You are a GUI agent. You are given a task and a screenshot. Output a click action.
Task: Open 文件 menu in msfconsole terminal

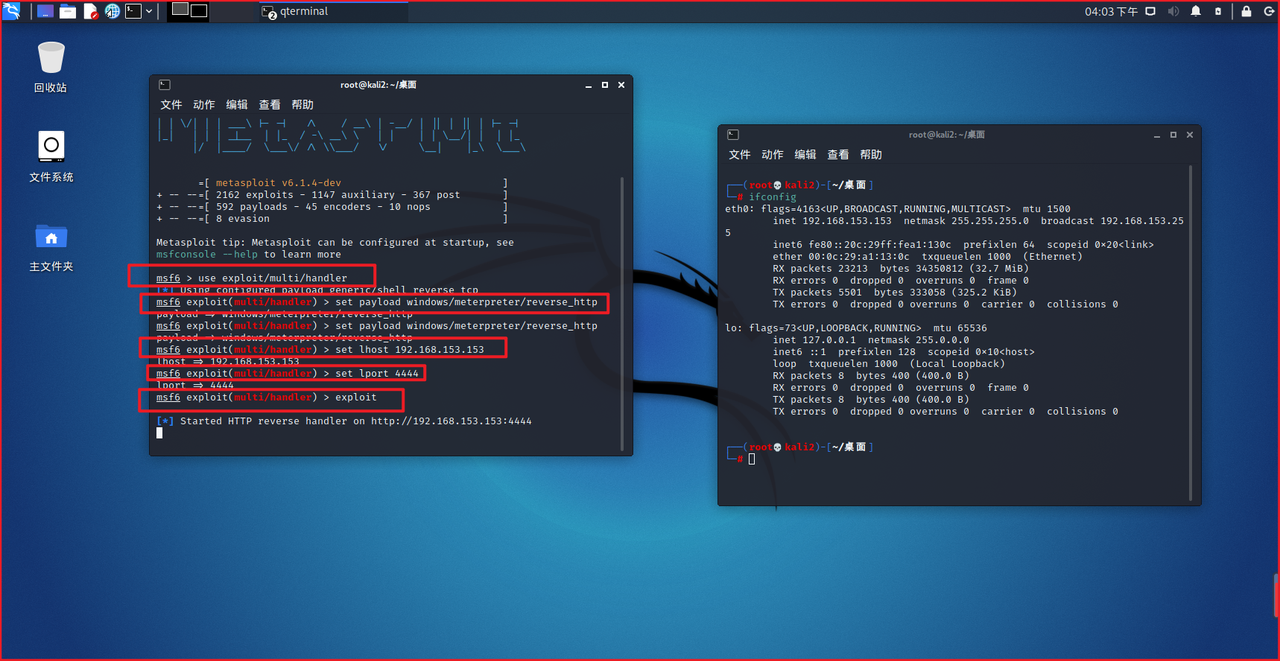pyautogui.click(x=171, y=105)
